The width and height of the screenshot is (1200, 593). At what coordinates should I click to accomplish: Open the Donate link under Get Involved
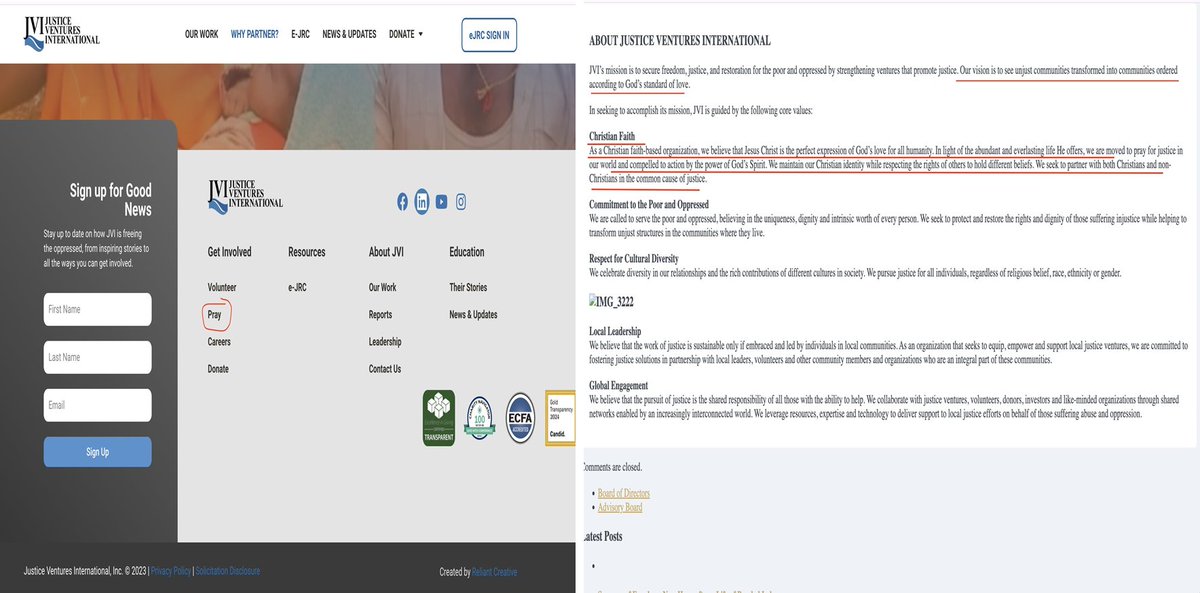point(218,369)
